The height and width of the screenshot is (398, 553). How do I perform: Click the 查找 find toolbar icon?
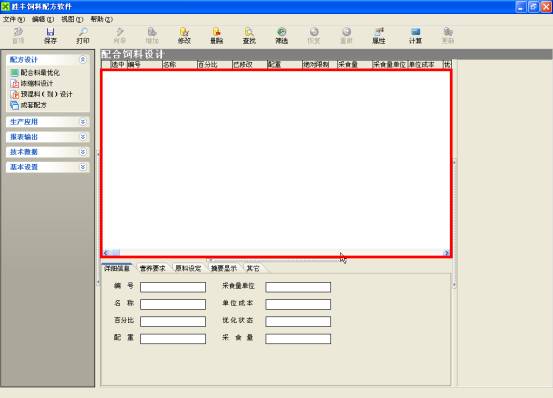point(249,36)
